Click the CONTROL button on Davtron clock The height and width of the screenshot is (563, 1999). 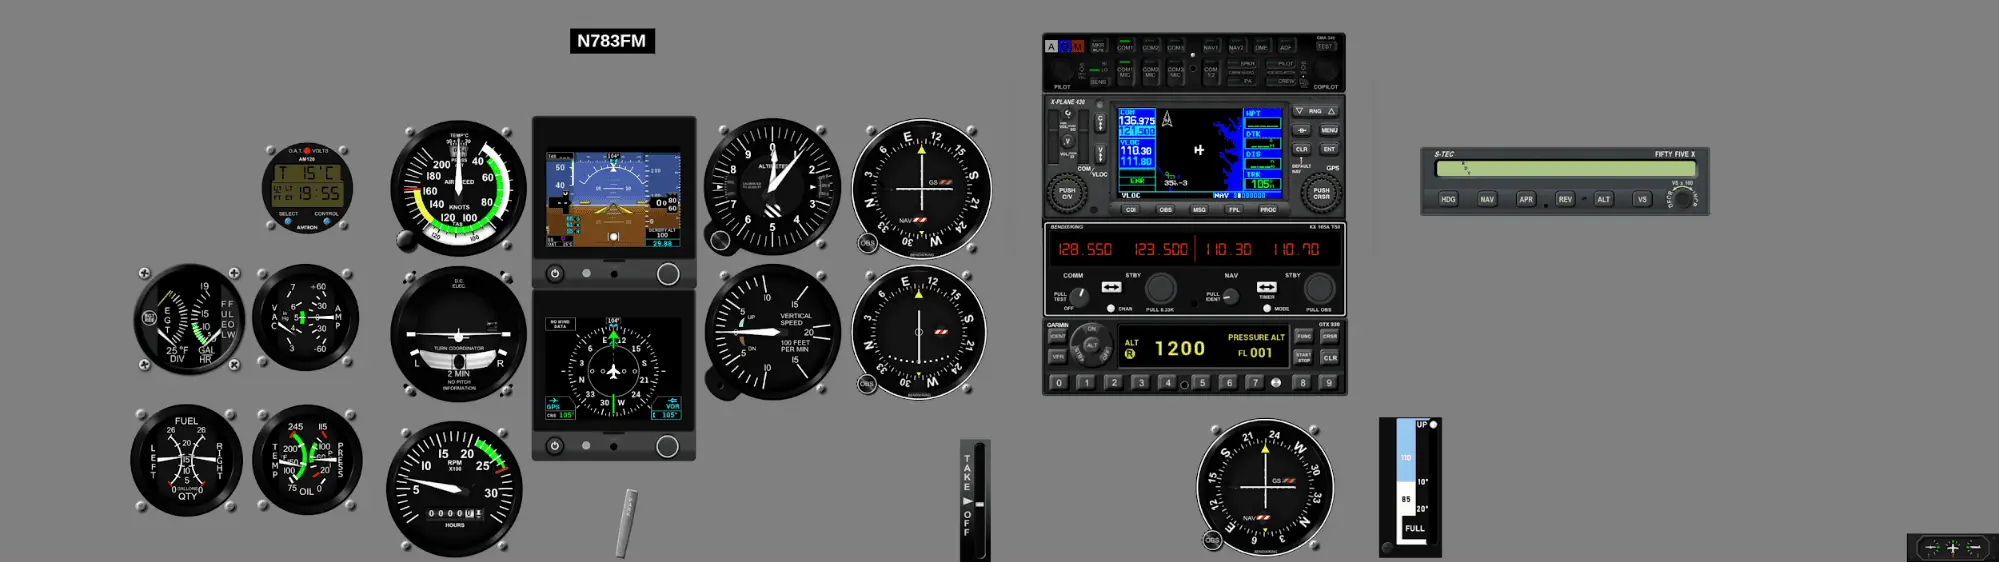click(x=326, y=222)
